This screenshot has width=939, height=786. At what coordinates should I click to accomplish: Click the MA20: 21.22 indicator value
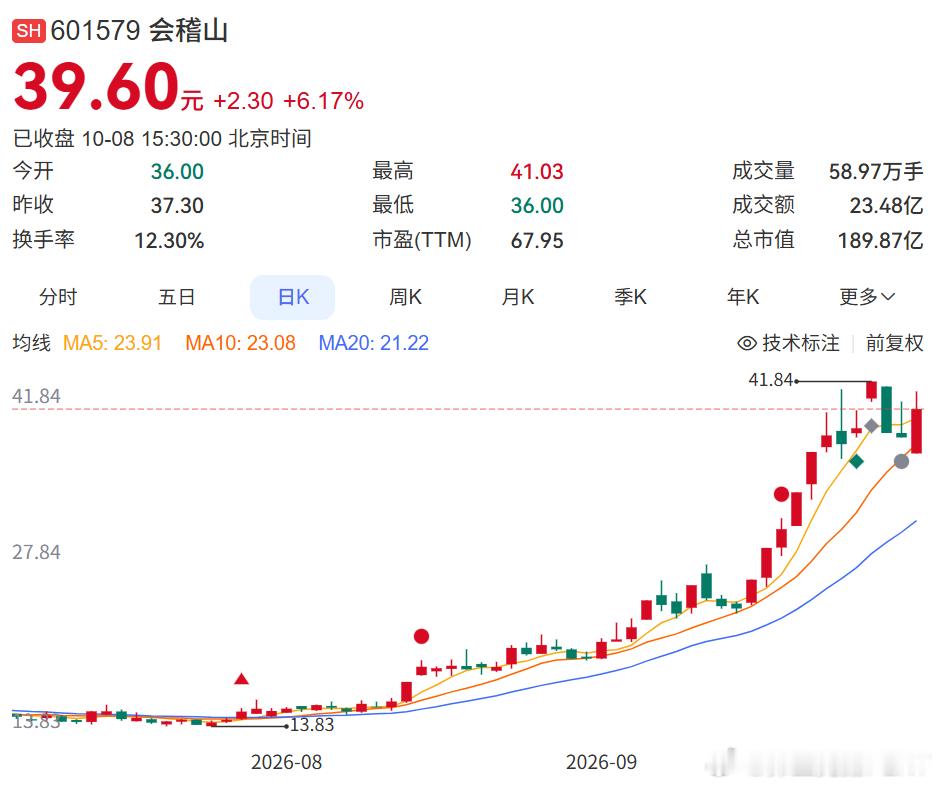click(374, 344)
